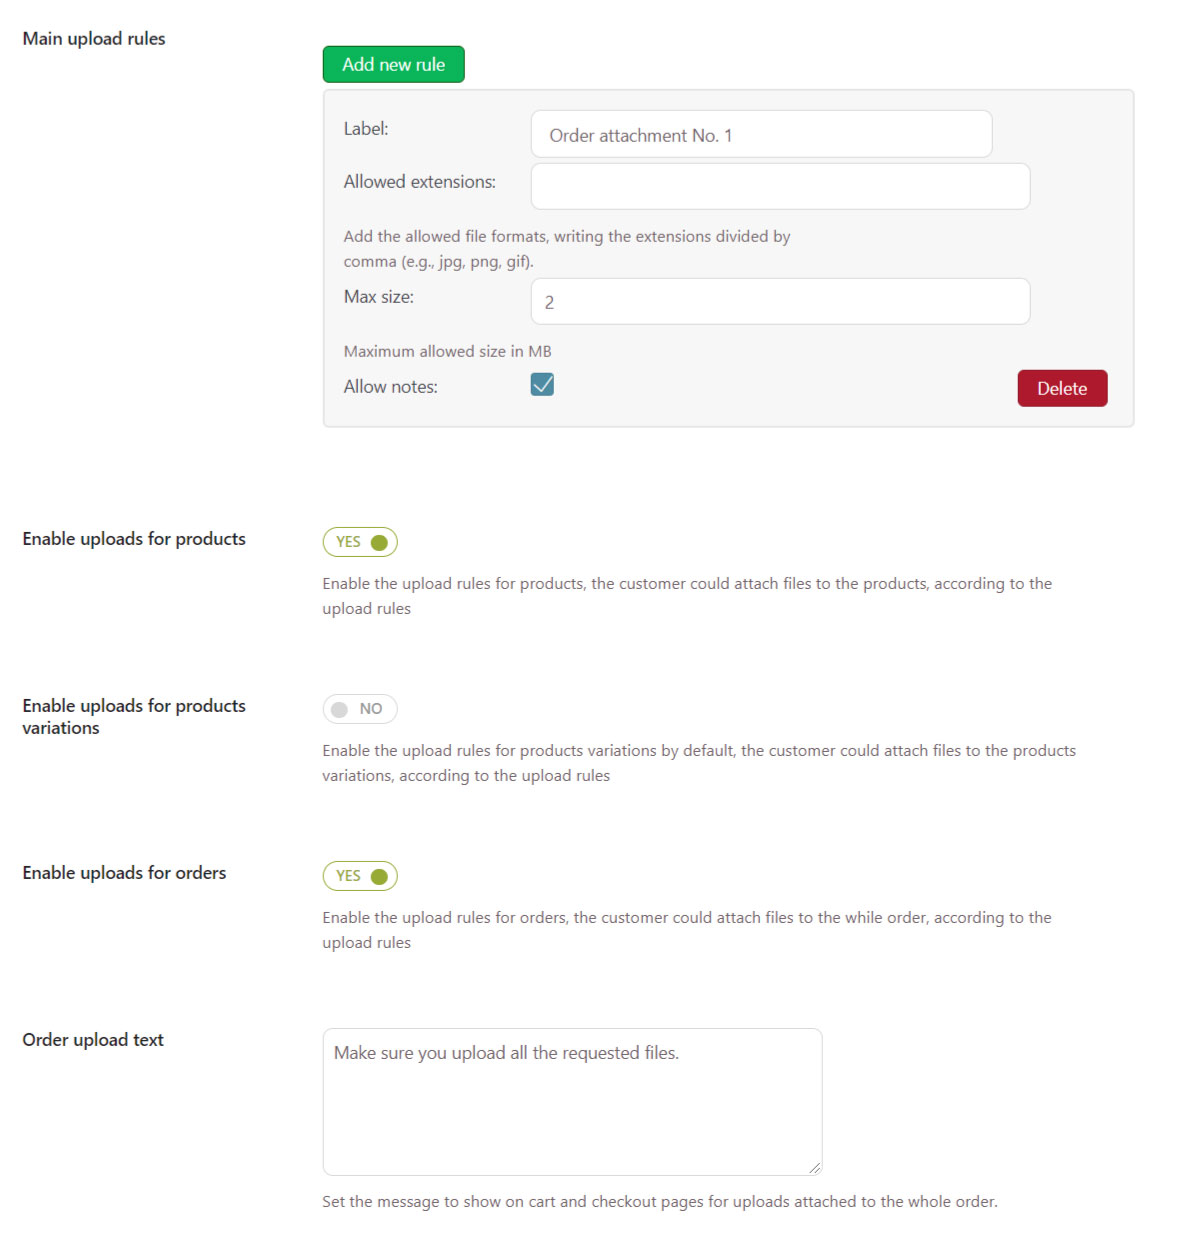Turn off uploads for orders toggle
Screen dimensions: 1196x1246
coord(360,876)
